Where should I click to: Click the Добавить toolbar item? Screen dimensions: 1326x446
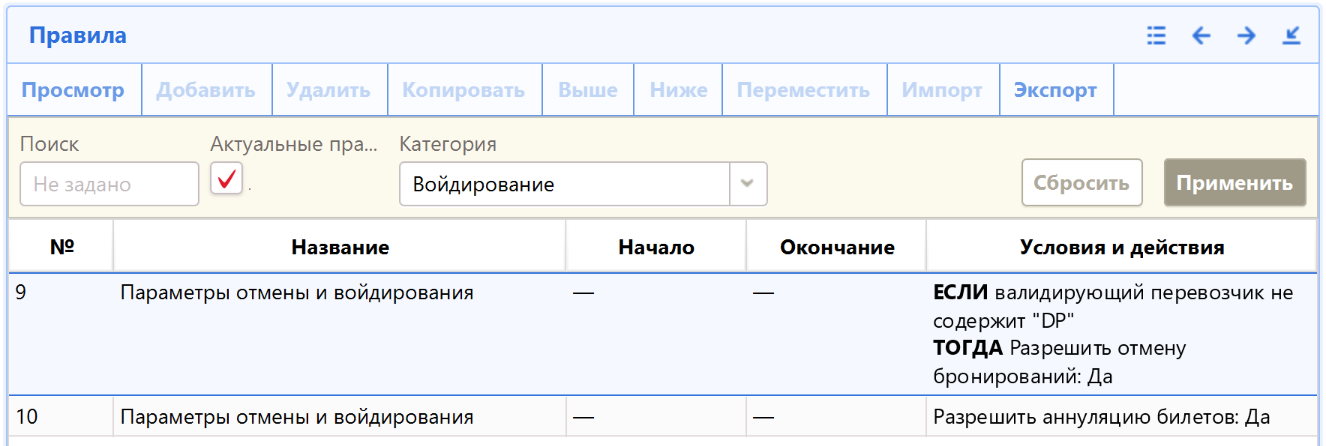205,90
